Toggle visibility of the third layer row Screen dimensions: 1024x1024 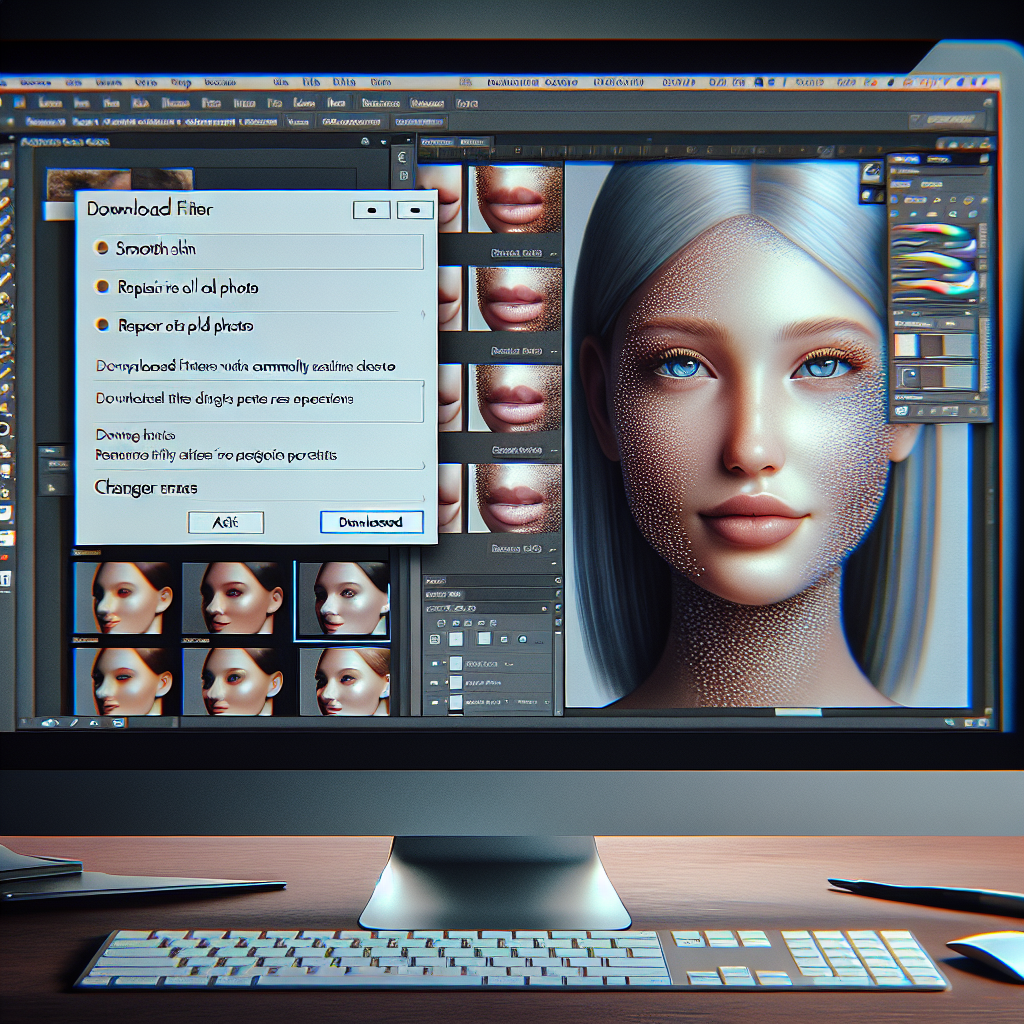[434, 702]
